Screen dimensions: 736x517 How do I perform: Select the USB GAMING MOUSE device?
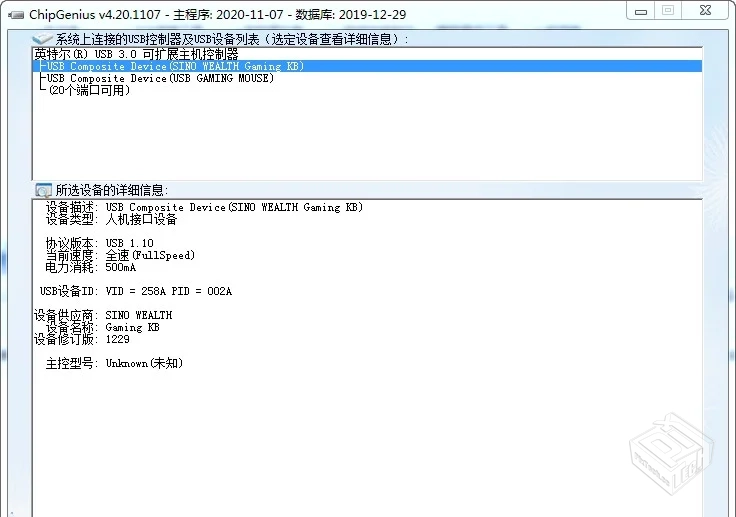click(160, 78)
